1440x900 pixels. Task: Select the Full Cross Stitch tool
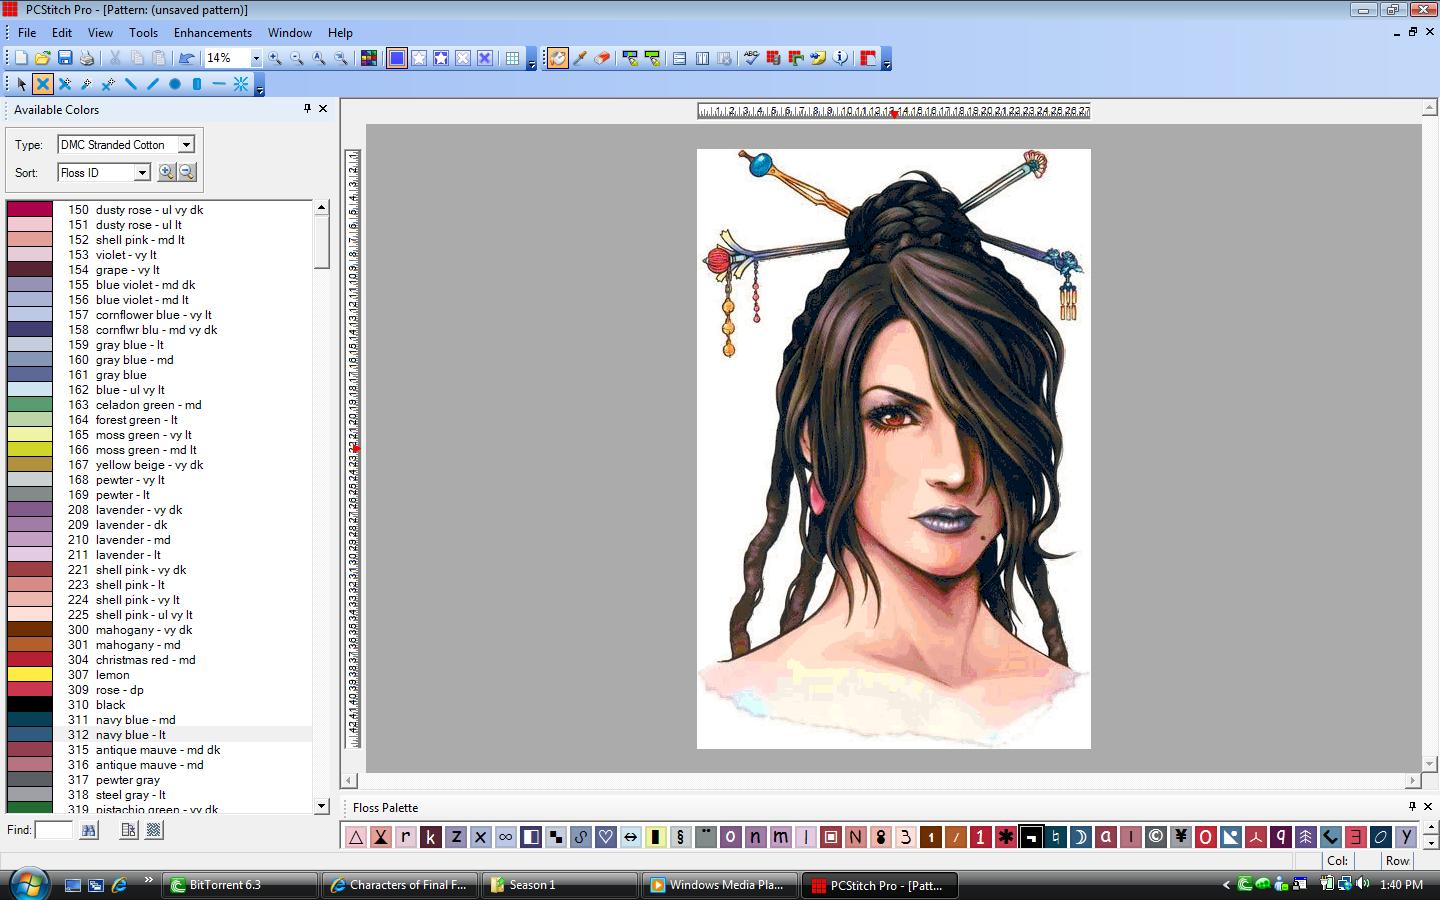coord(42,84)
